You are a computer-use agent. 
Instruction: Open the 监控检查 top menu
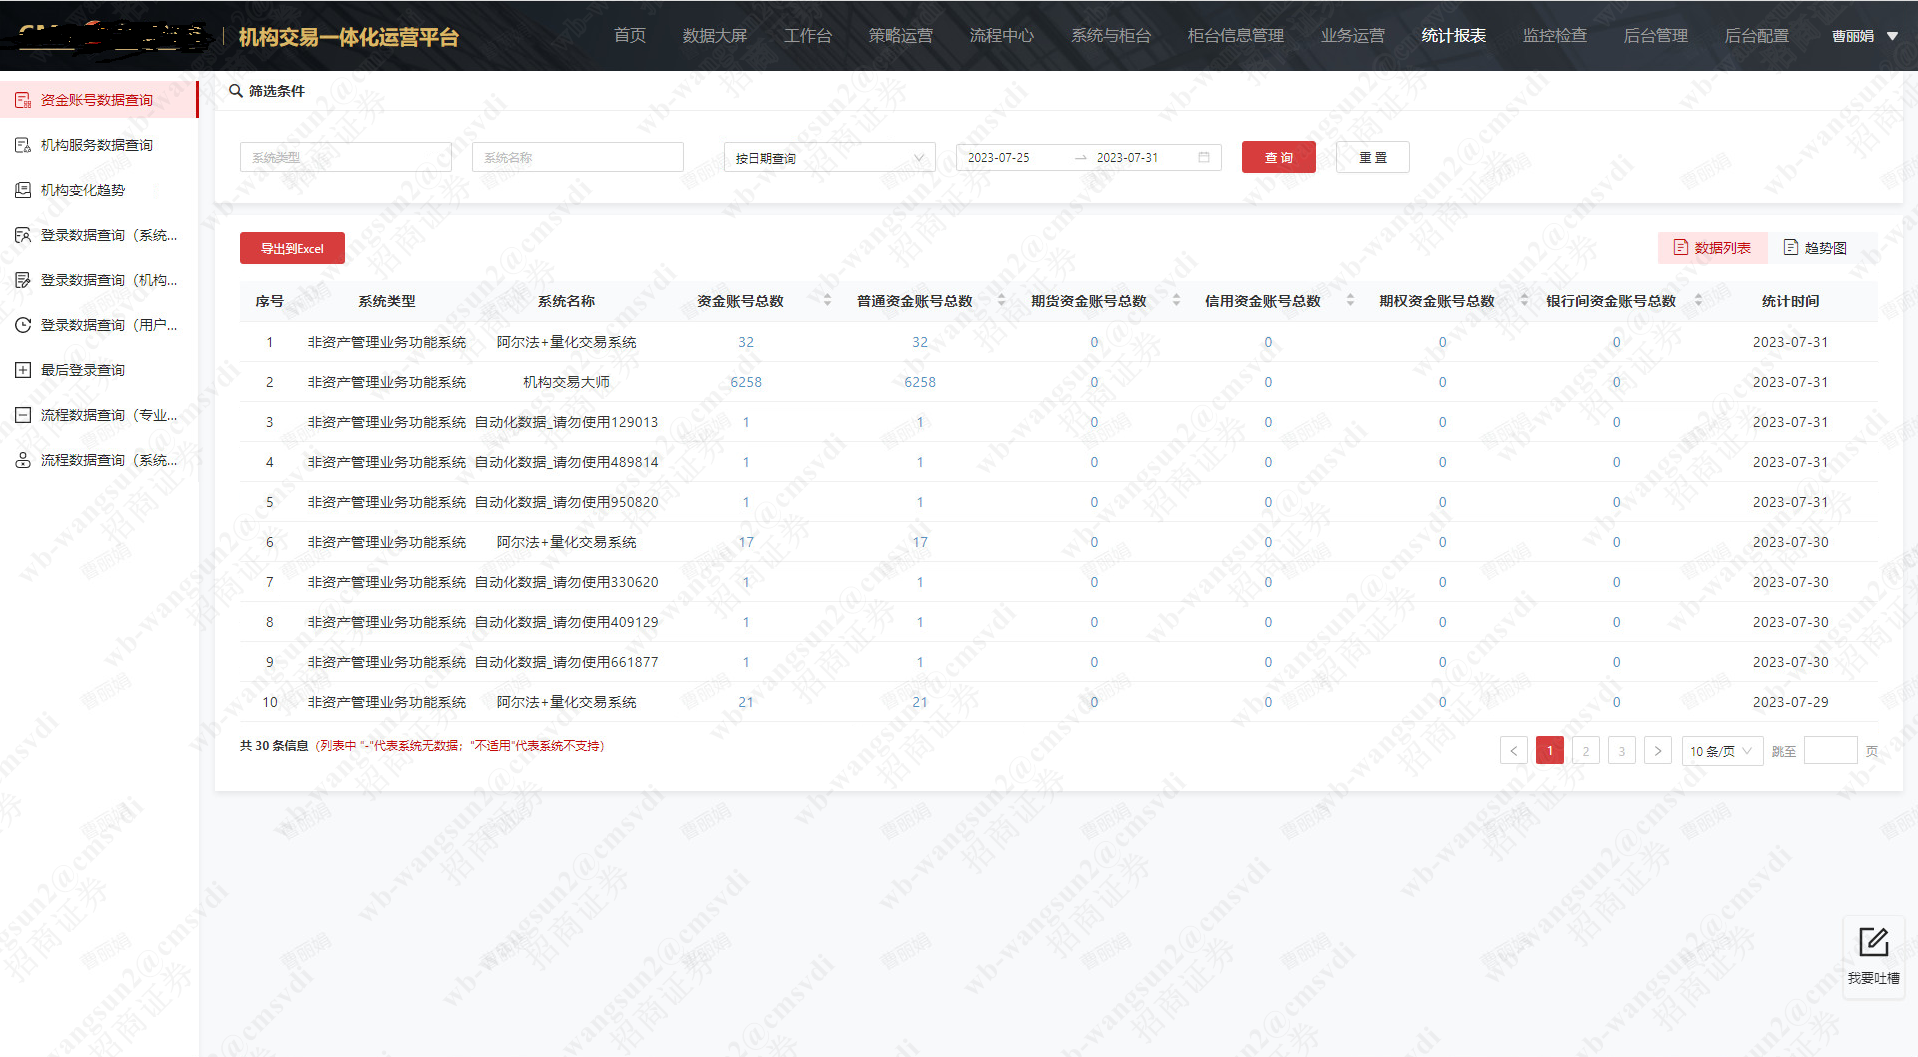point(1555,36)
